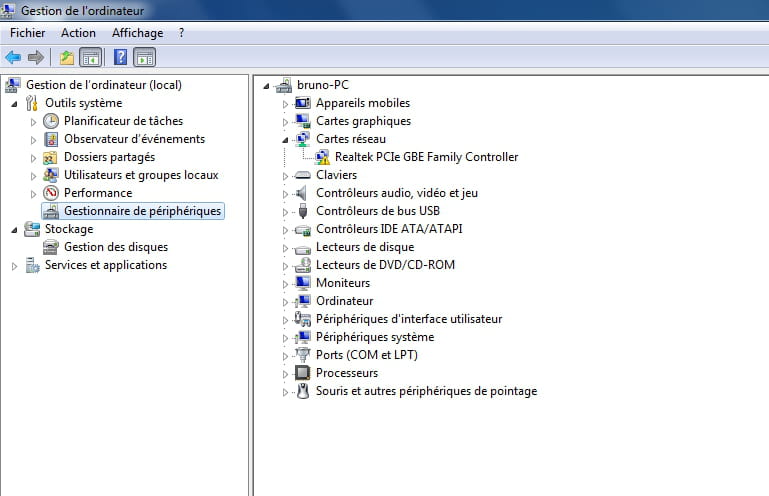The image size is (769, 496).
Task: Expand the Contrôleurs de bus USB node
Action: [285, 211]
